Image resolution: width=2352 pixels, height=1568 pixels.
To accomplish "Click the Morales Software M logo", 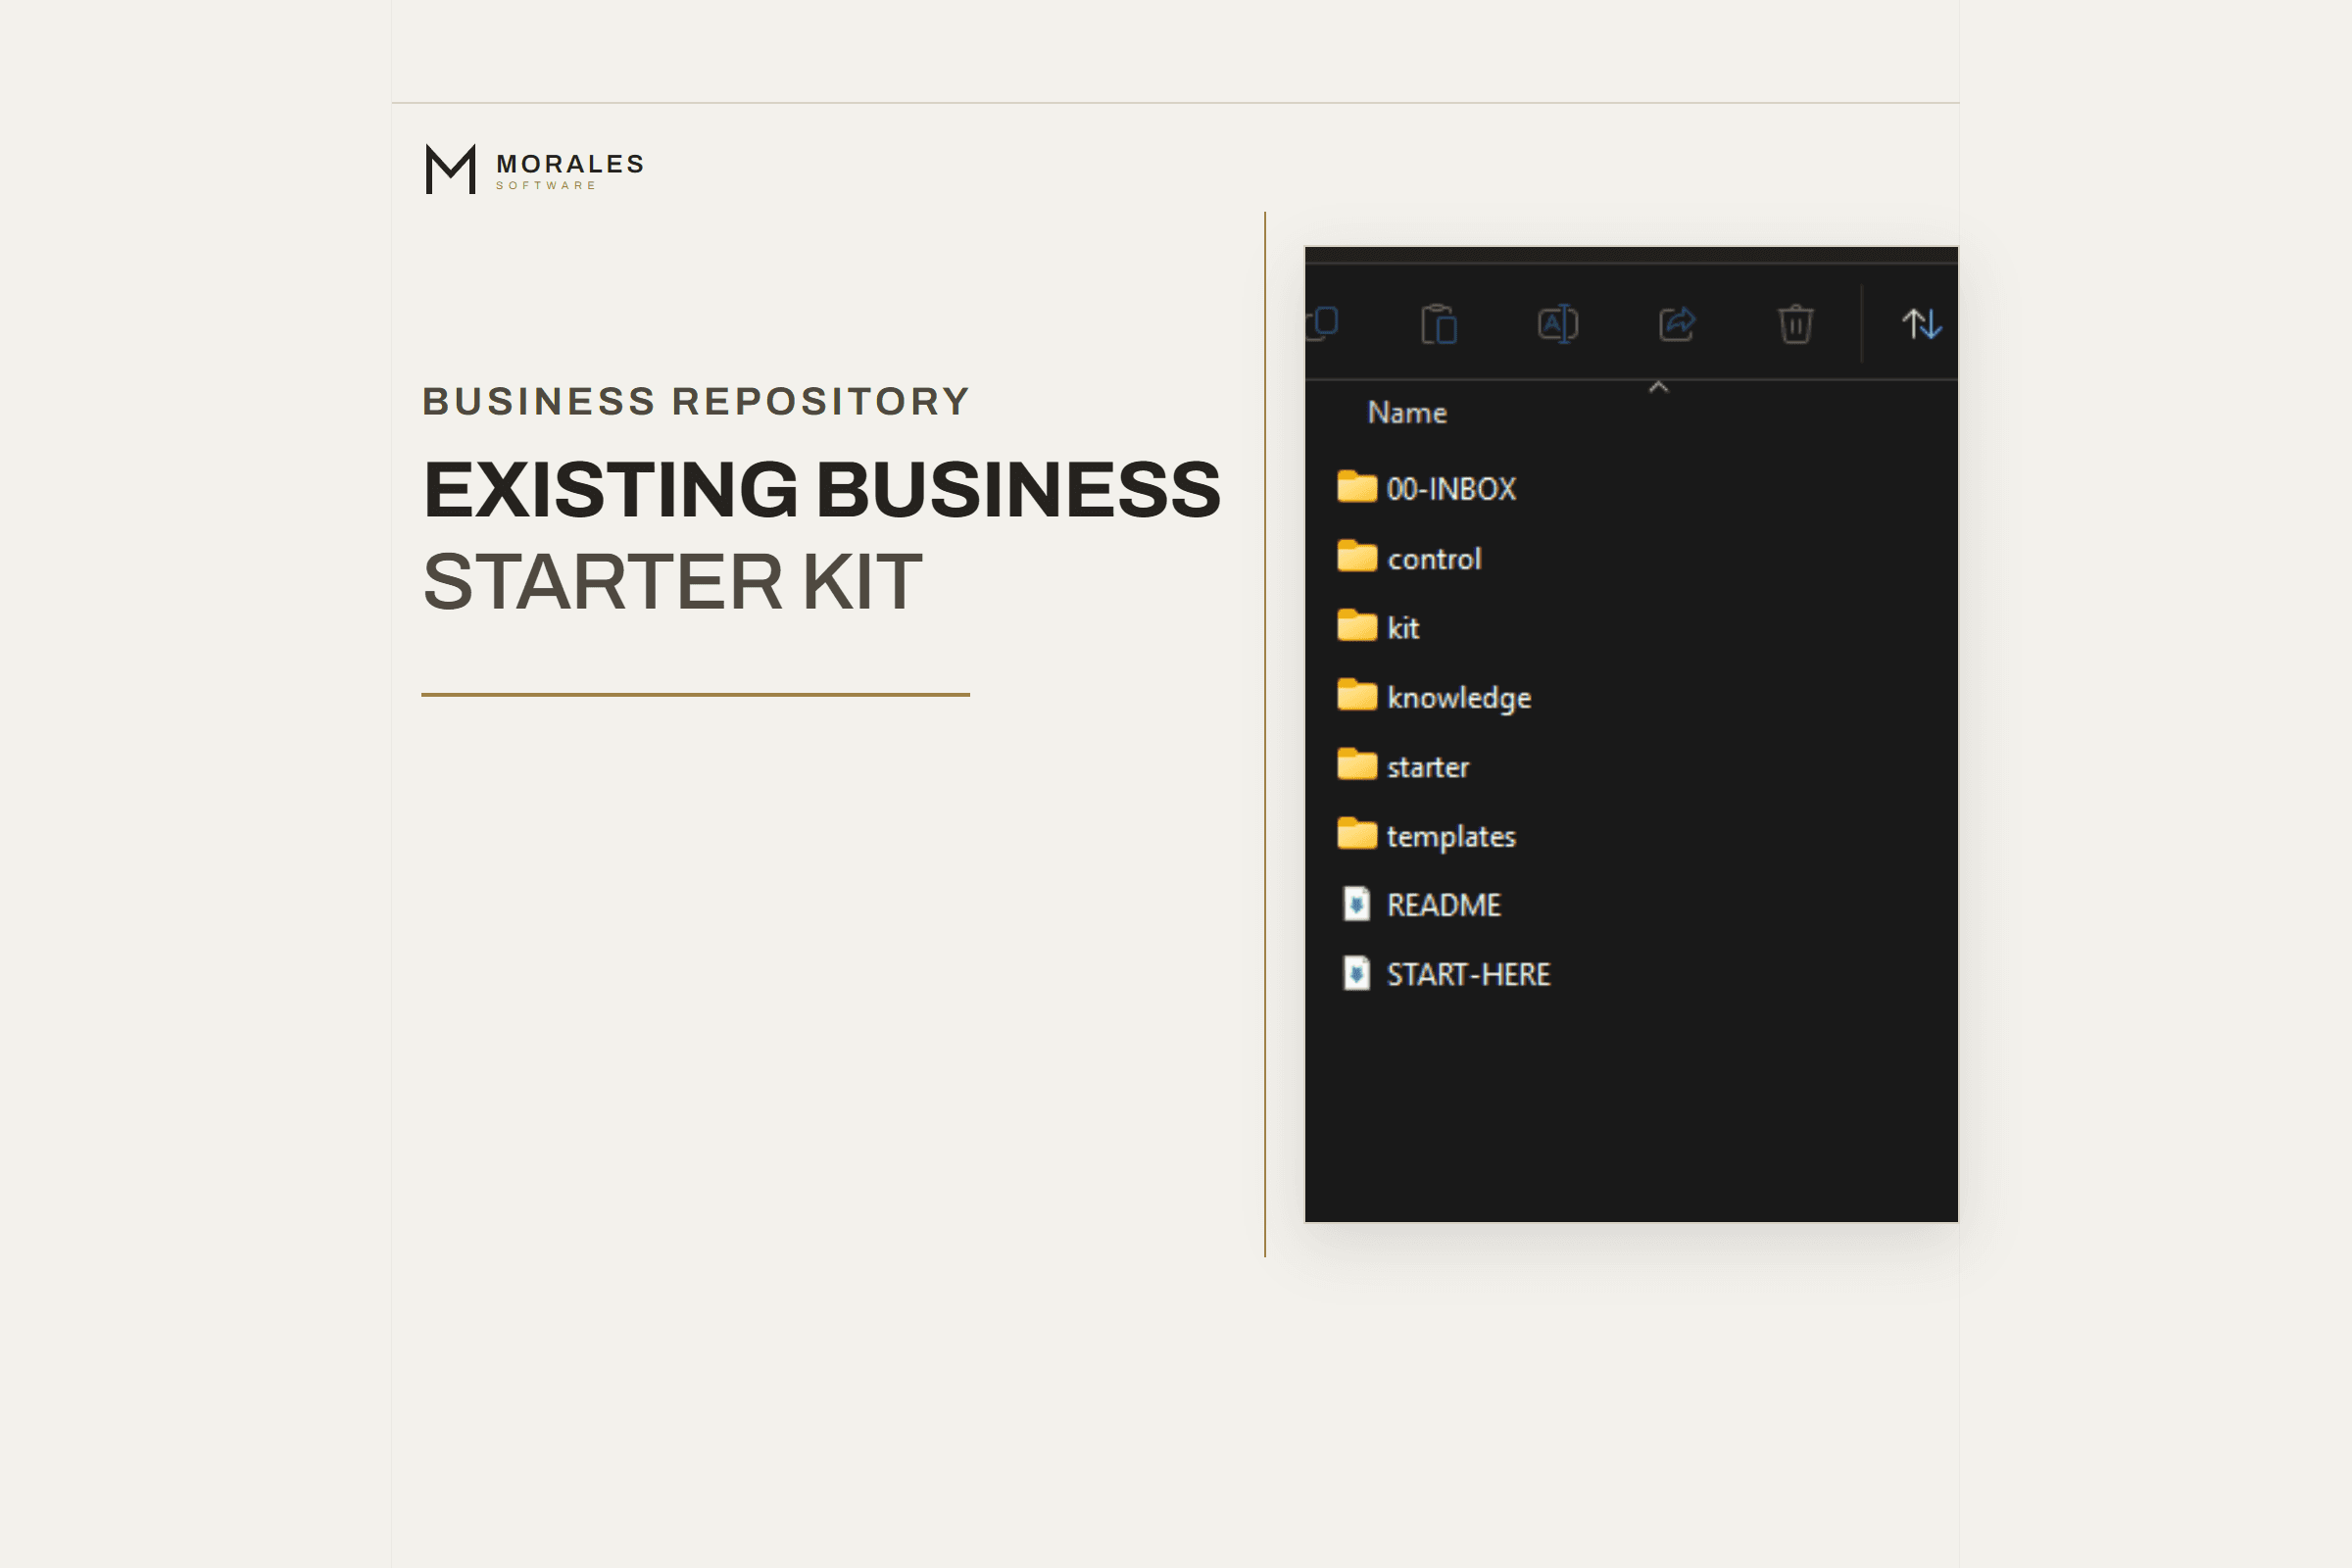I will click(450, 169).
